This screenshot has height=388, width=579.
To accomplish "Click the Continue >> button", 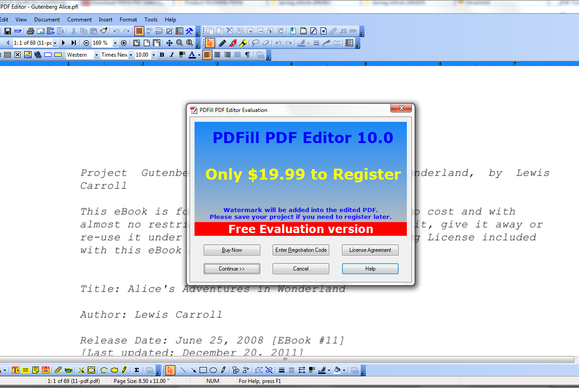I will pyautogui.click(x=232, y=269).
